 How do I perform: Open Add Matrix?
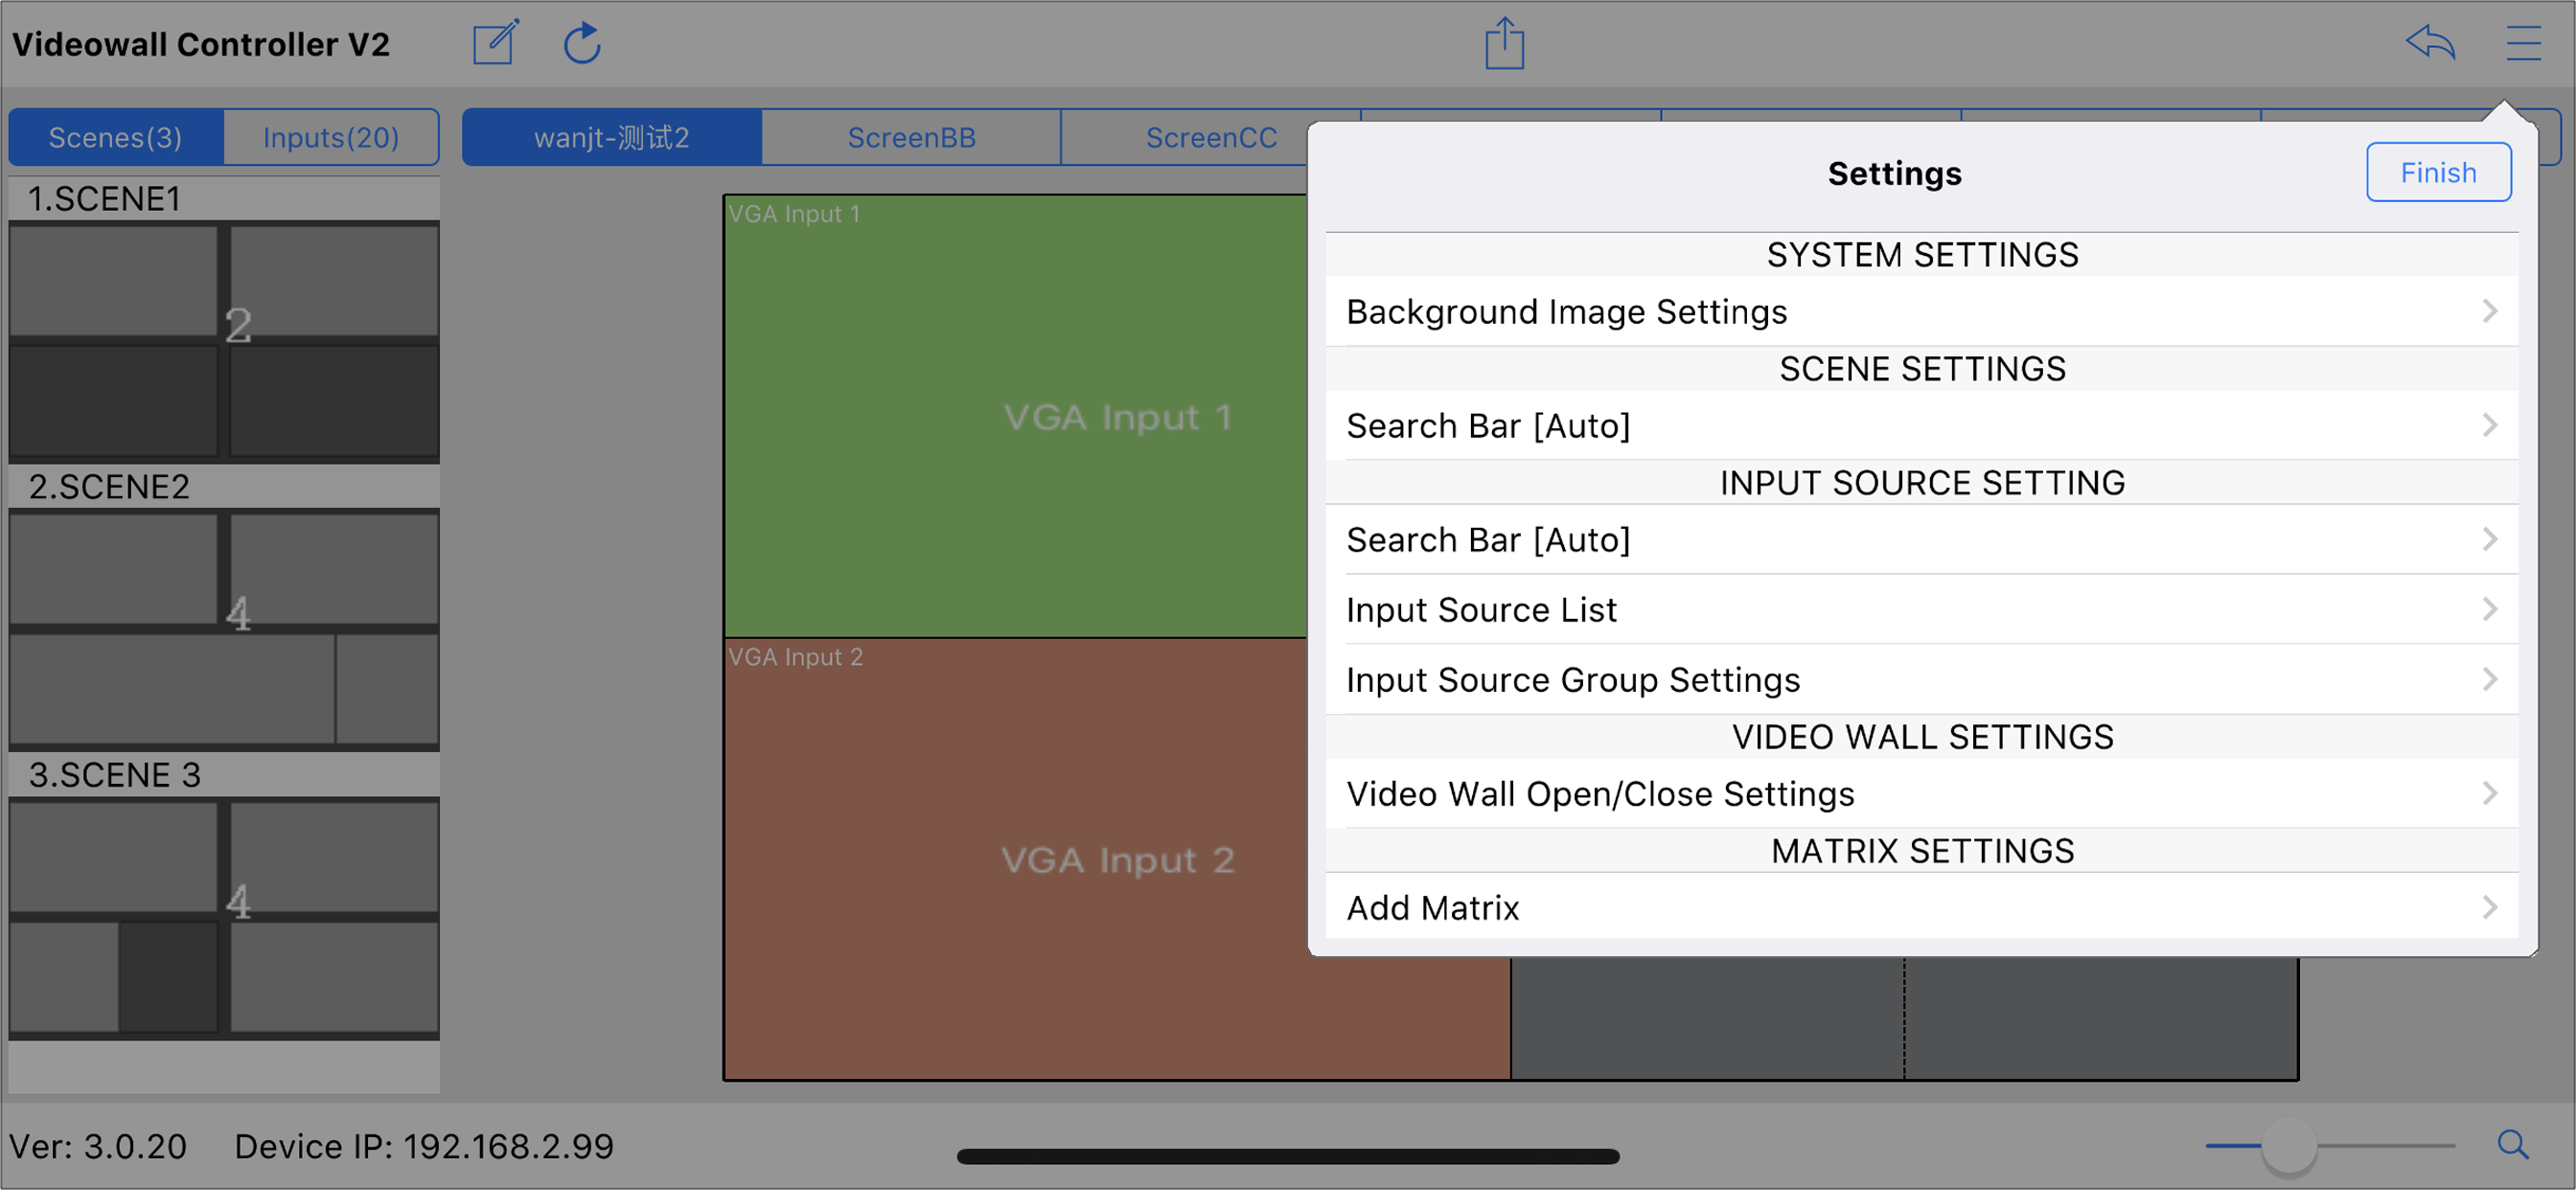tap(1921, 907)
